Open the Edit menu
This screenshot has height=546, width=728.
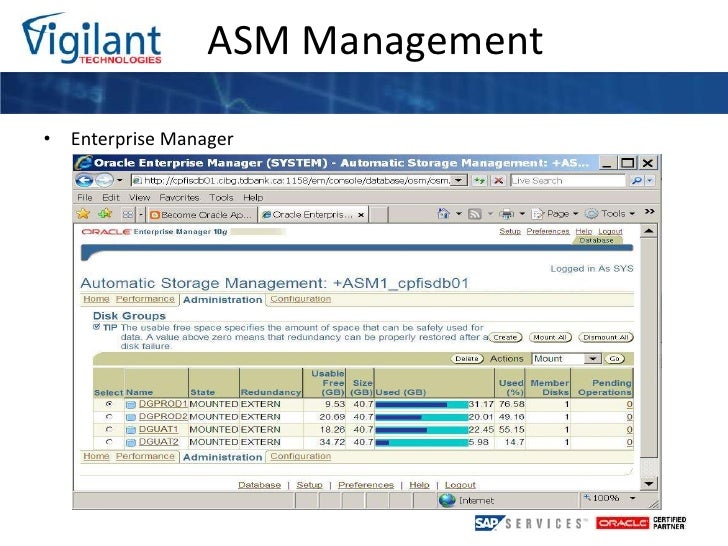[x=110, y=198]
